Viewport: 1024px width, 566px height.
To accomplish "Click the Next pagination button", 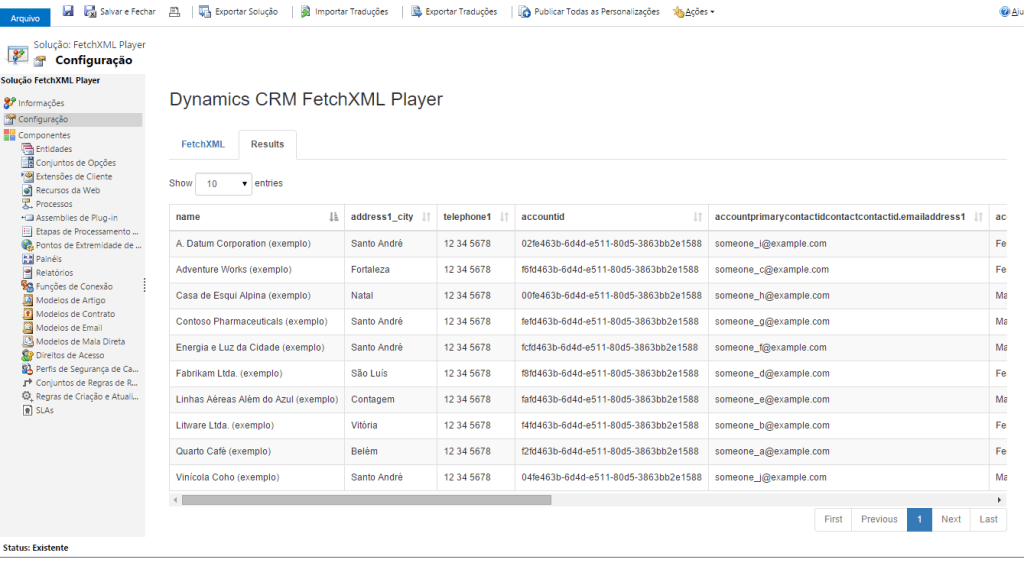I will tap(951, 520).
